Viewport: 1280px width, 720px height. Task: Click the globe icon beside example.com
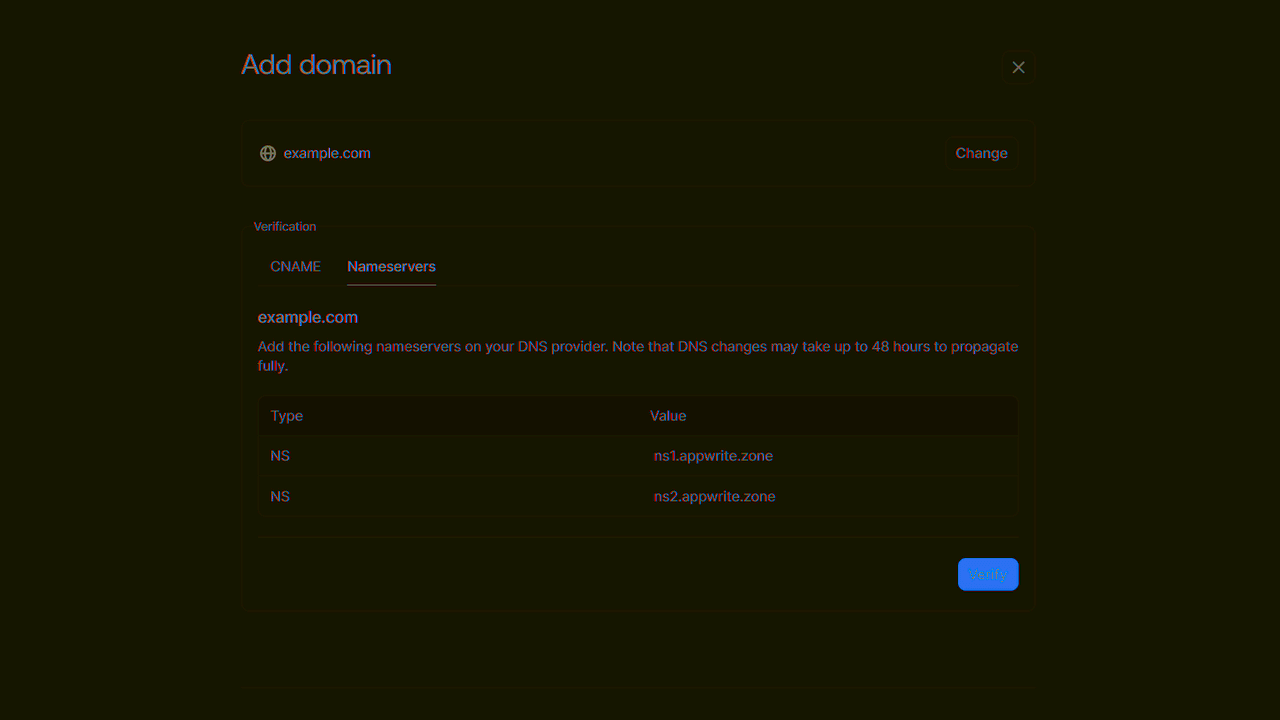point(267,153)
